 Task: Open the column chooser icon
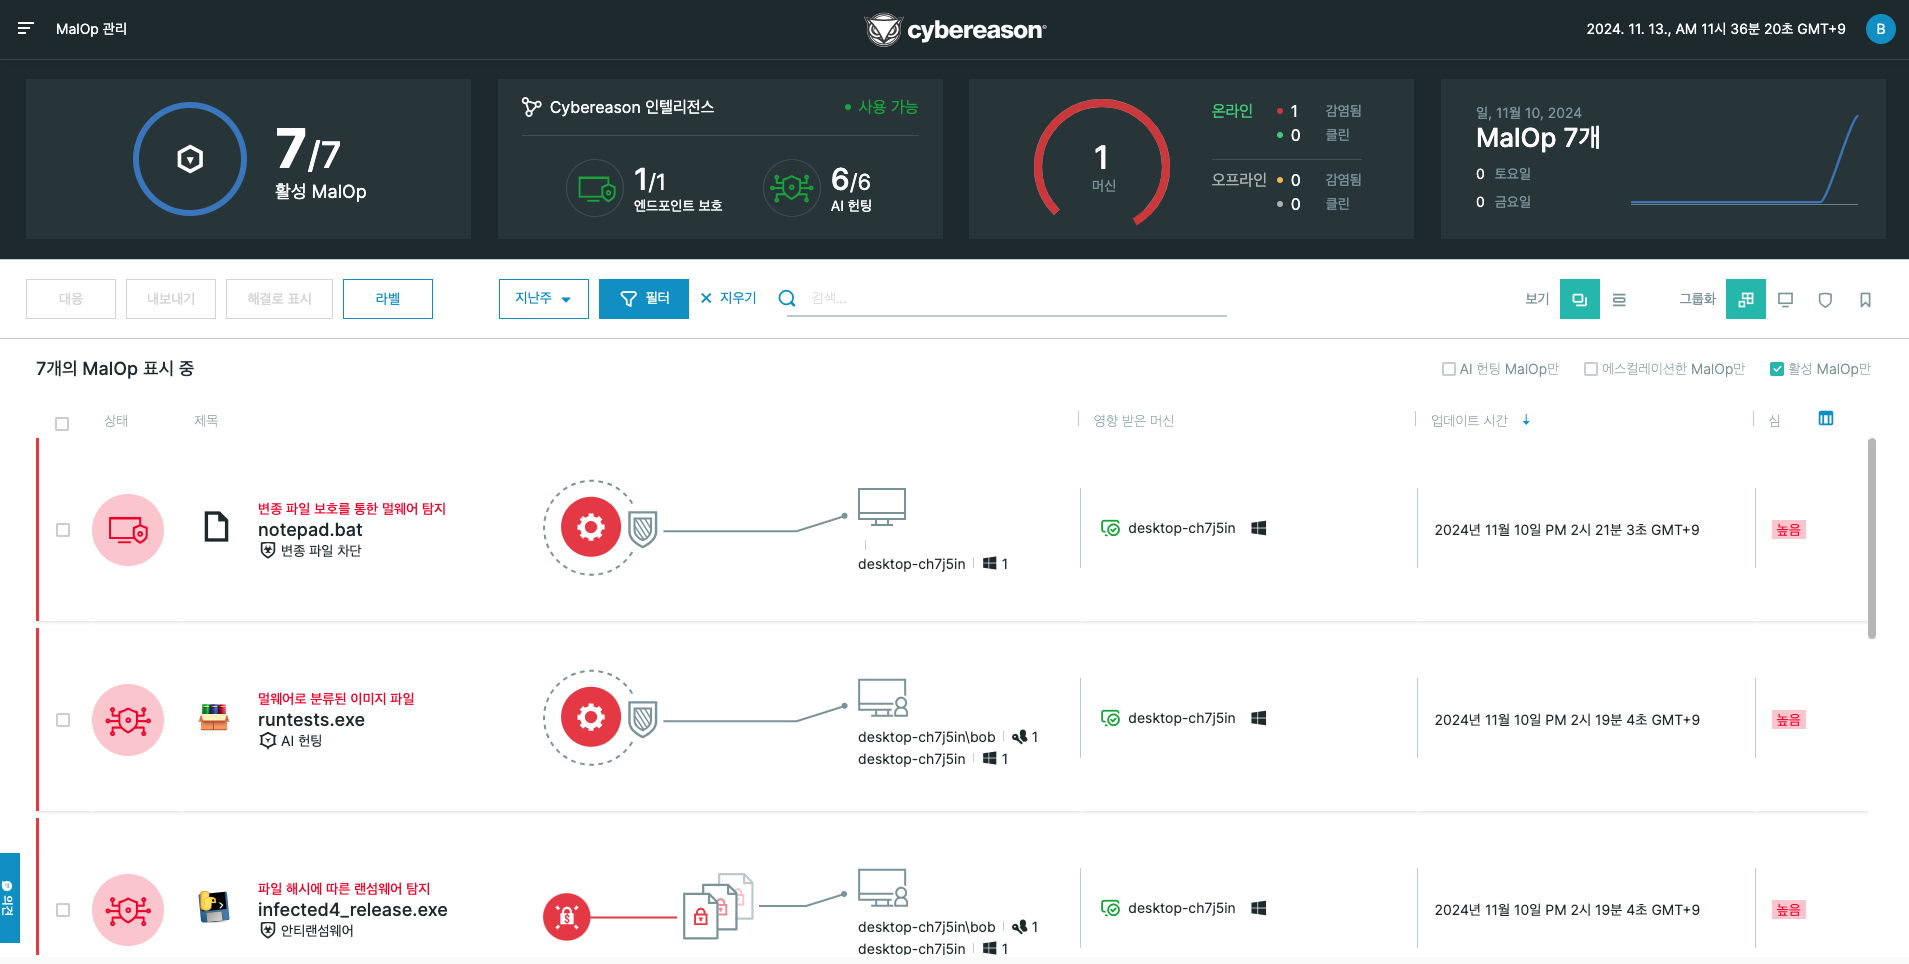tap(1826, 418)
